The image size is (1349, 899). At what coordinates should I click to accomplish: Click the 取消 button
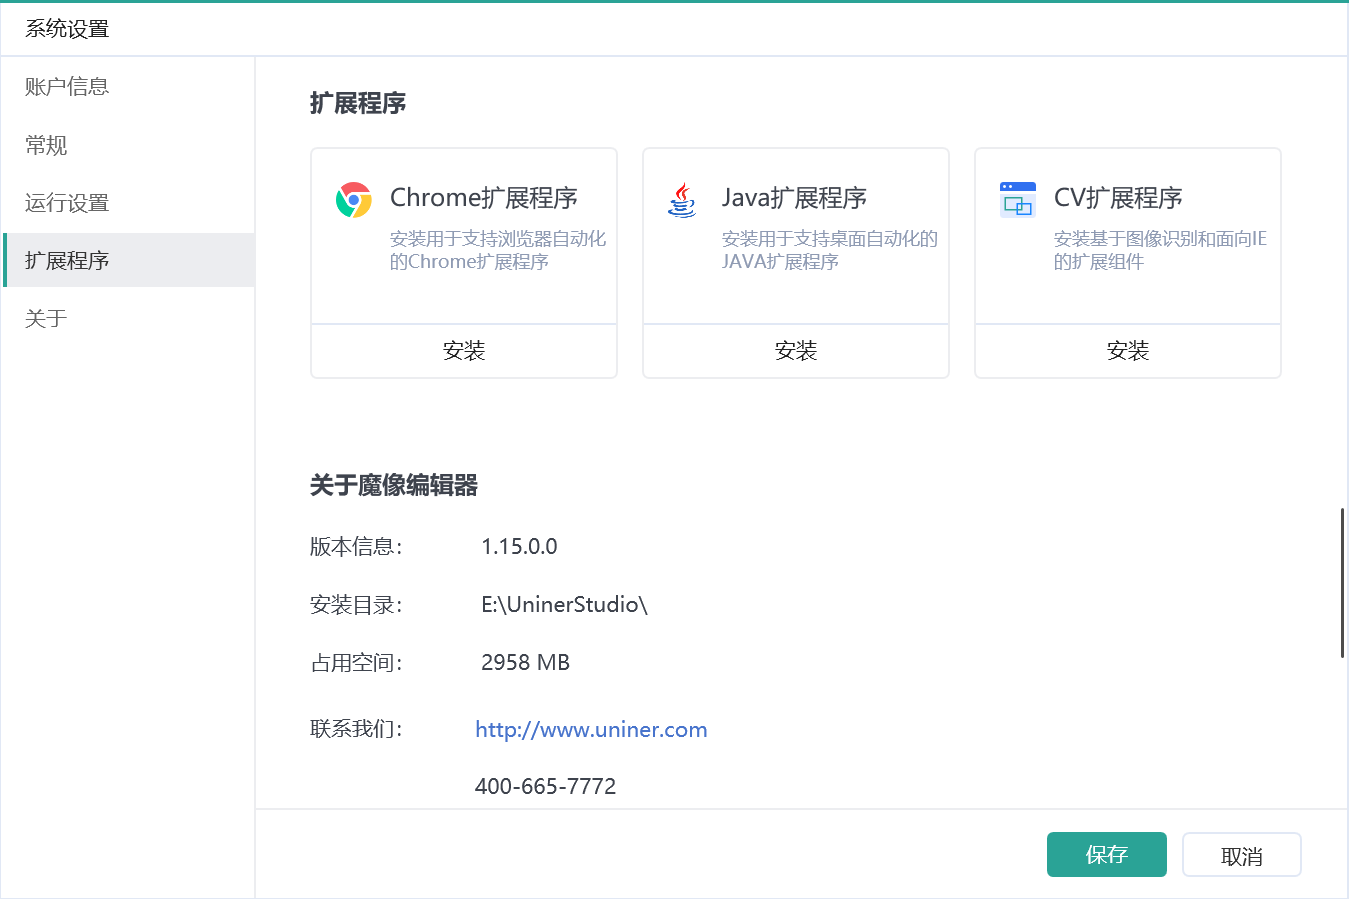click(x=1242, y=855)
